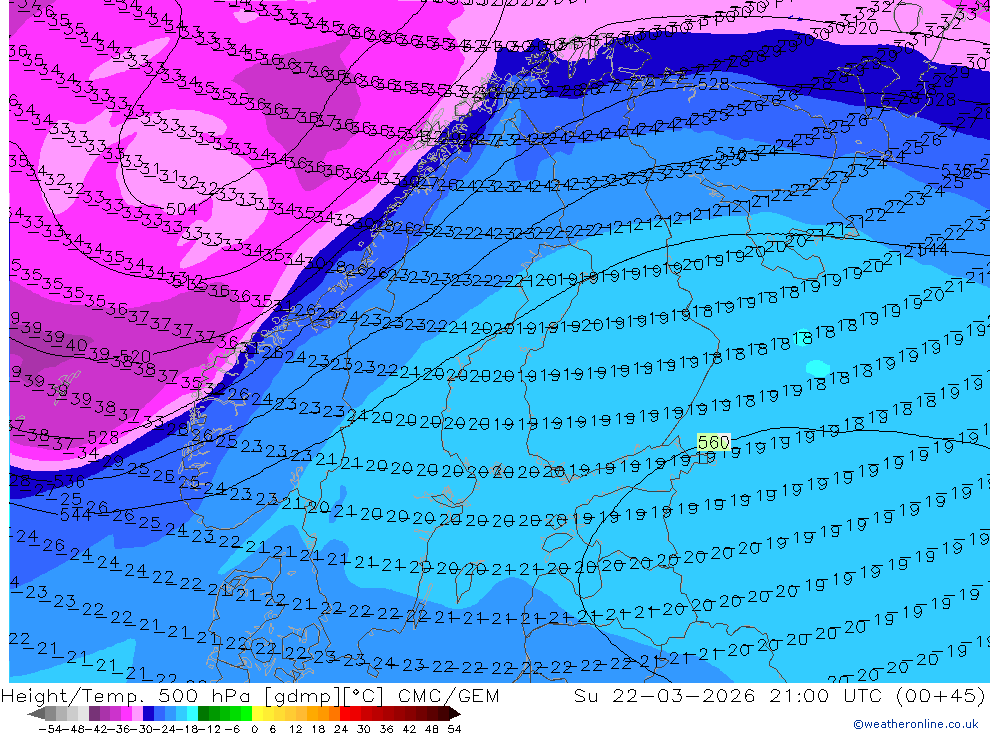Click the yellow legend swatch at 0
Viewport: 1000px width, 733px height.
[258, 713]
